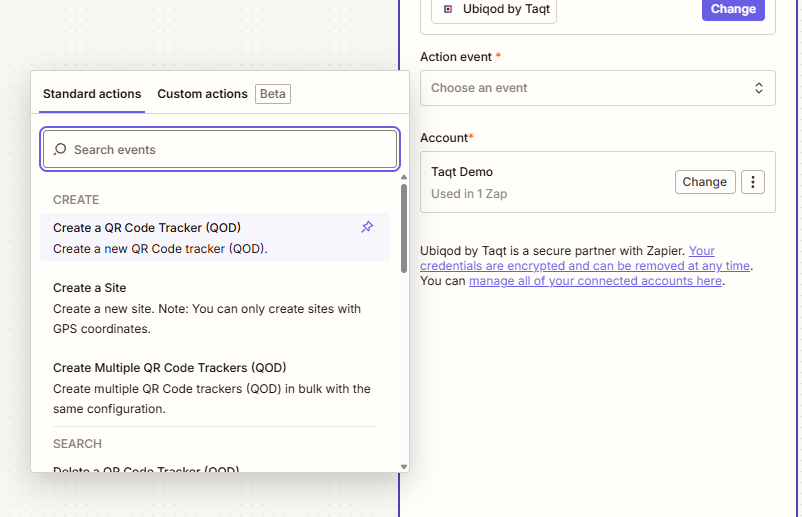Pin the Create a QR Code Tracker action
Screen dimensions: 802x517
[367, 227]
